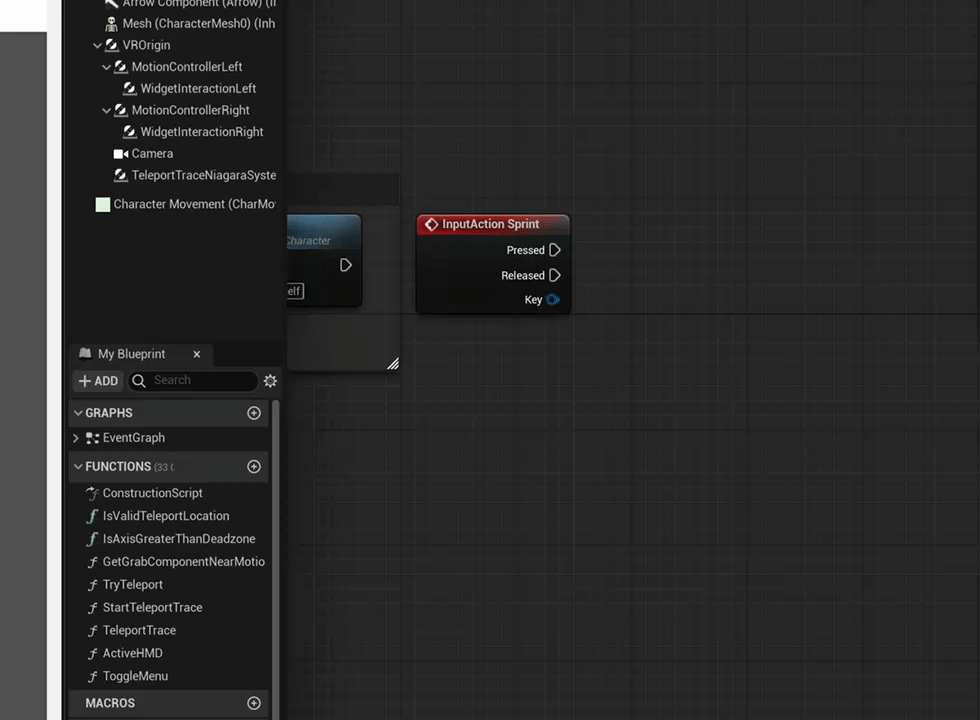The width and height of the screenshot is (980, 720).
Task: Add a new graph using the GRAPHS plus icon
Action: pos(253,412)
